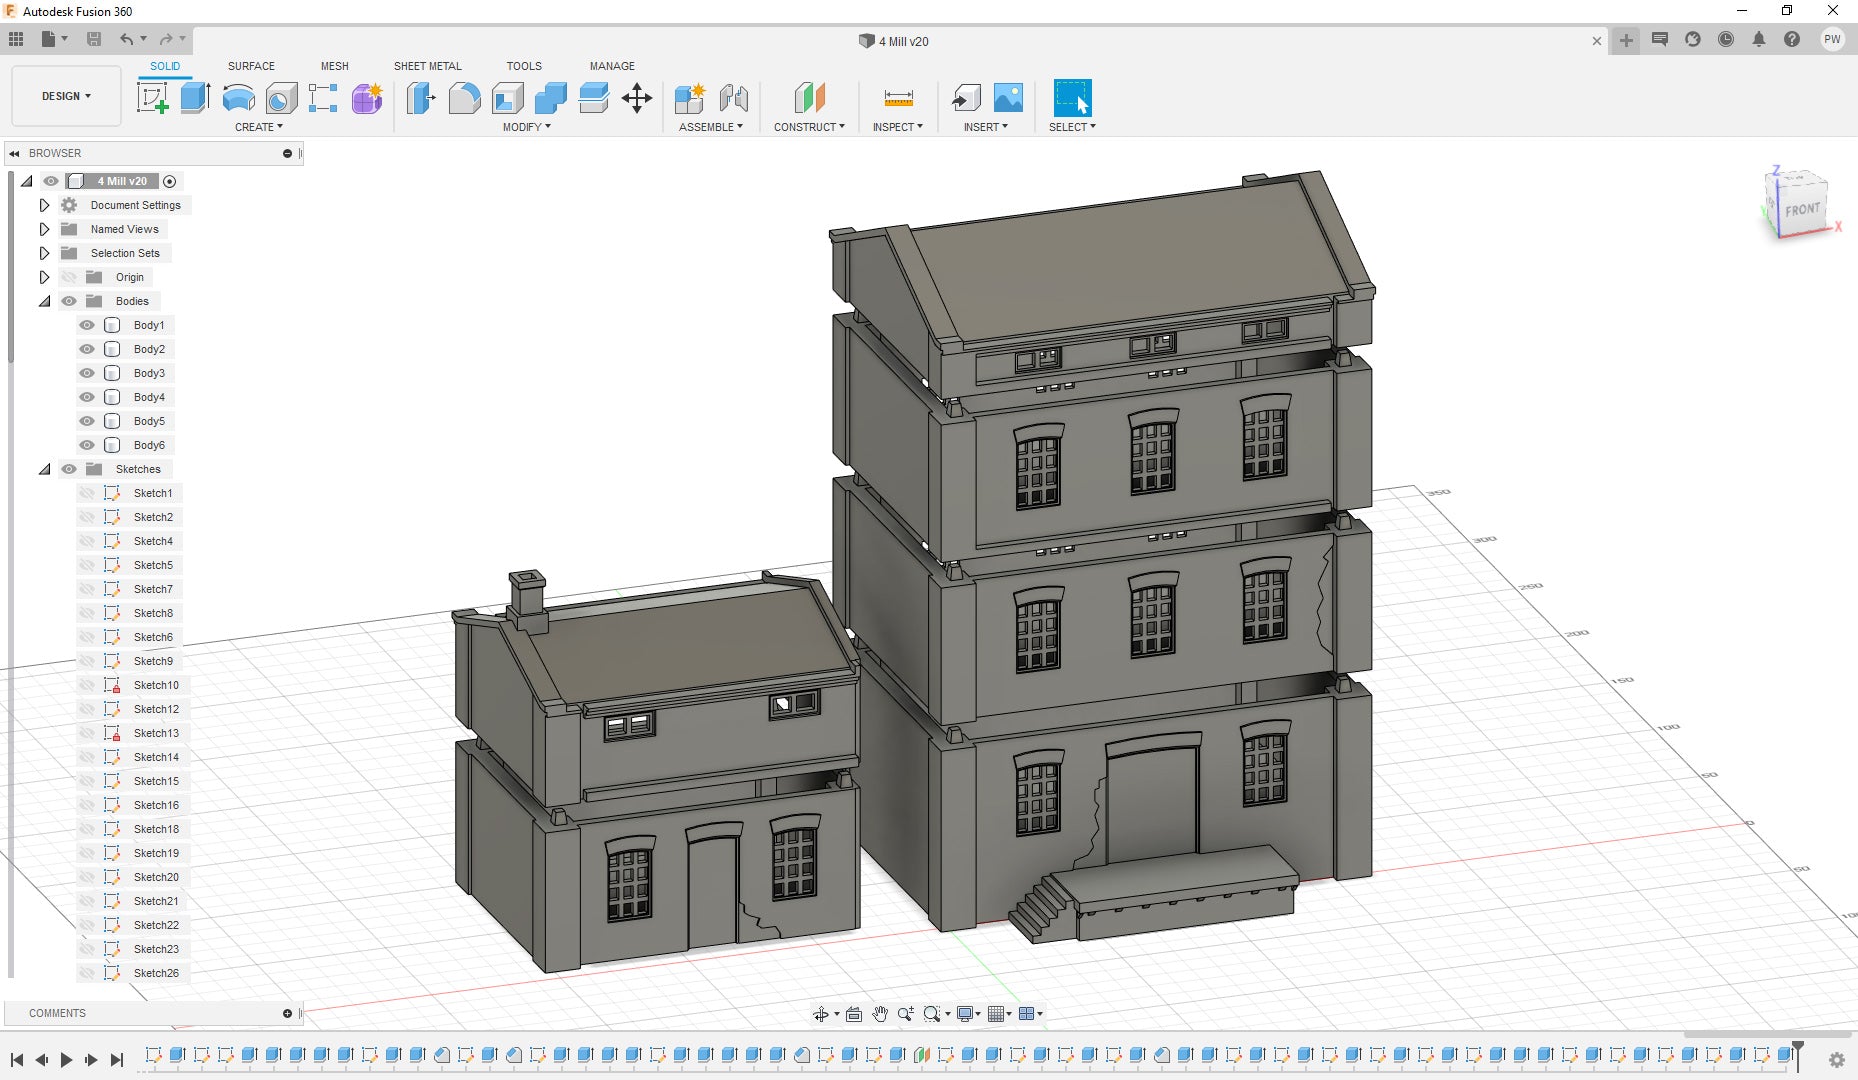Select the Measure tool
The width and height of the screenshot is (1858, 1080).
point(898,98)
